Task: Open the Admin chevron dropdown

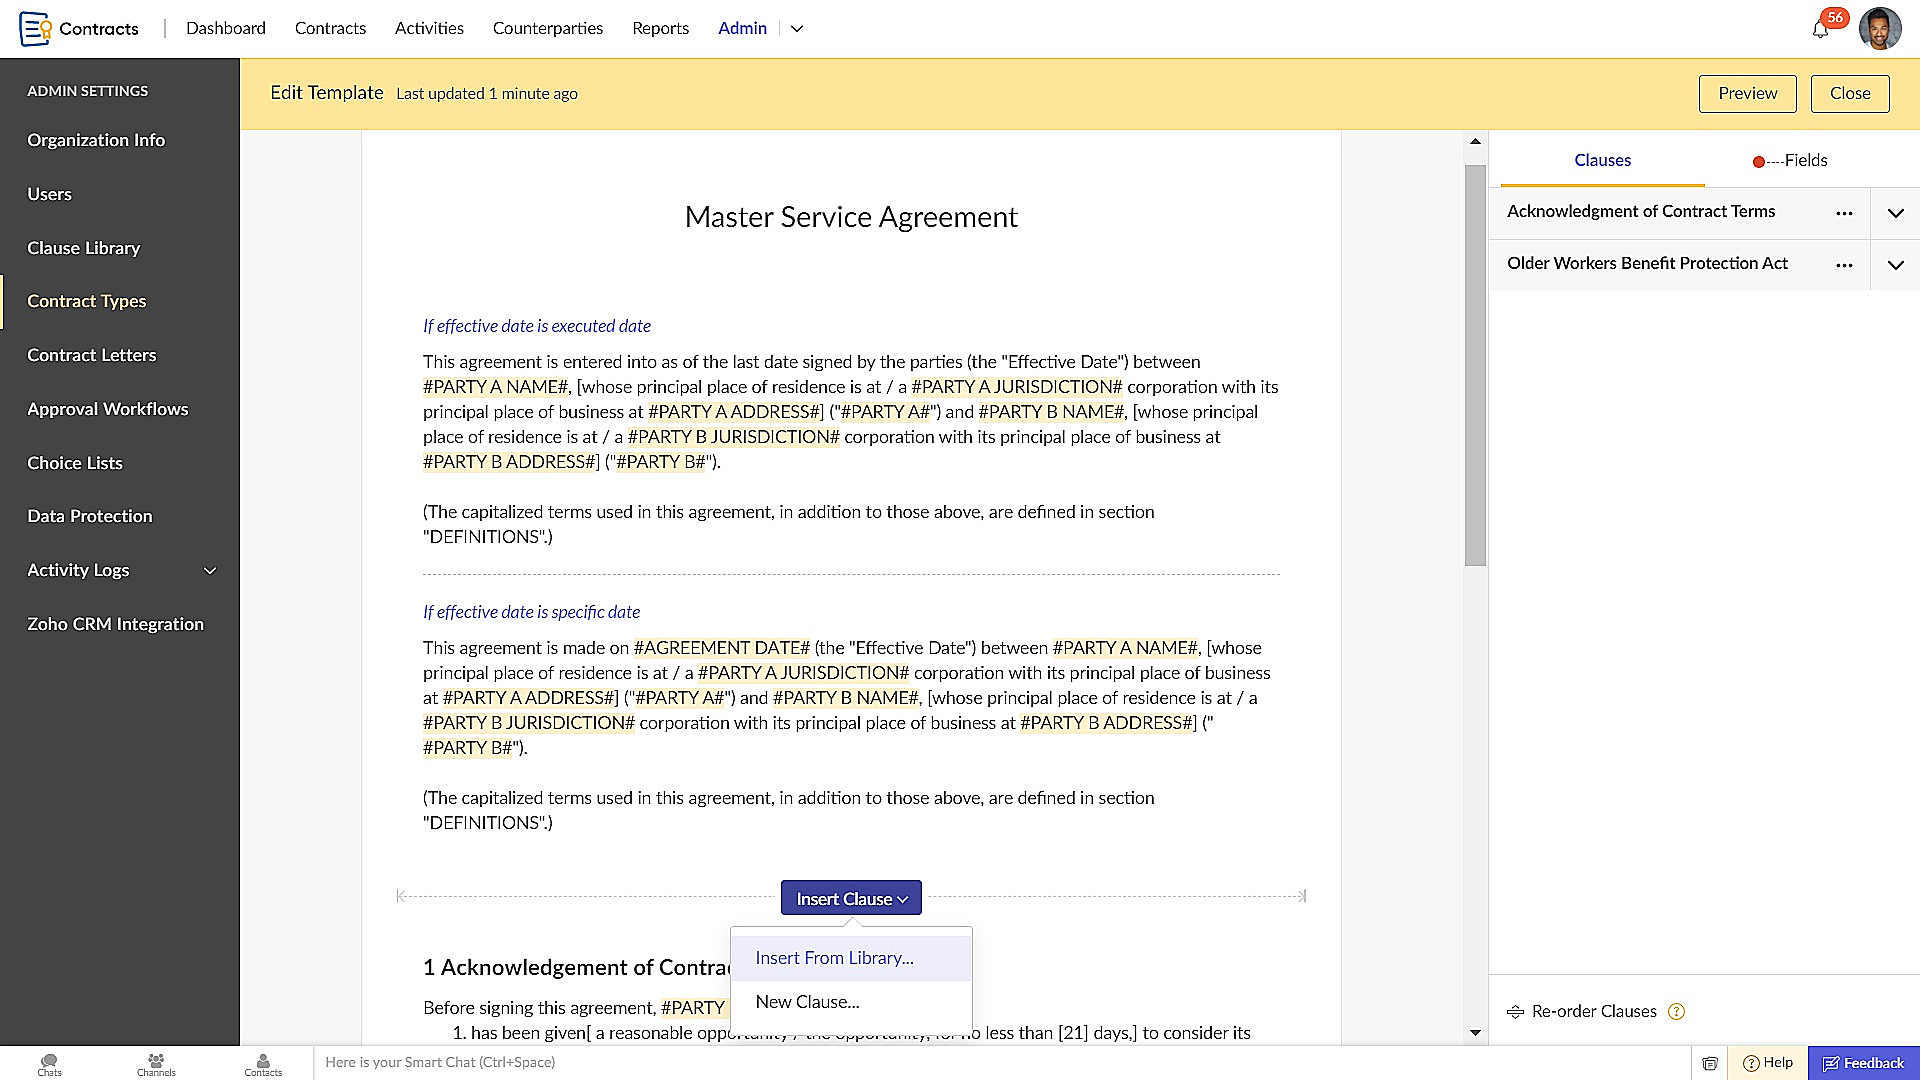Action: click(x=796, y=29)
